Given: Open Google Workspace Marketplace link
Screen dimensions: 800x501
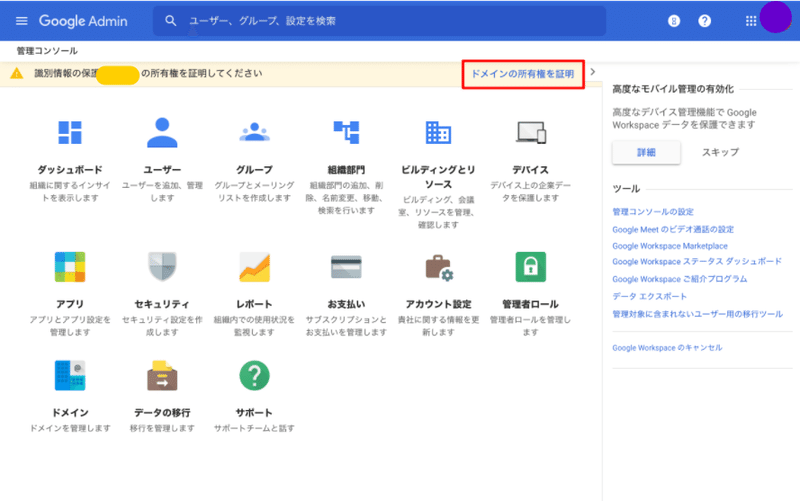Looking at the screenshot, I should pyautogui.click(x=669, y=246).
